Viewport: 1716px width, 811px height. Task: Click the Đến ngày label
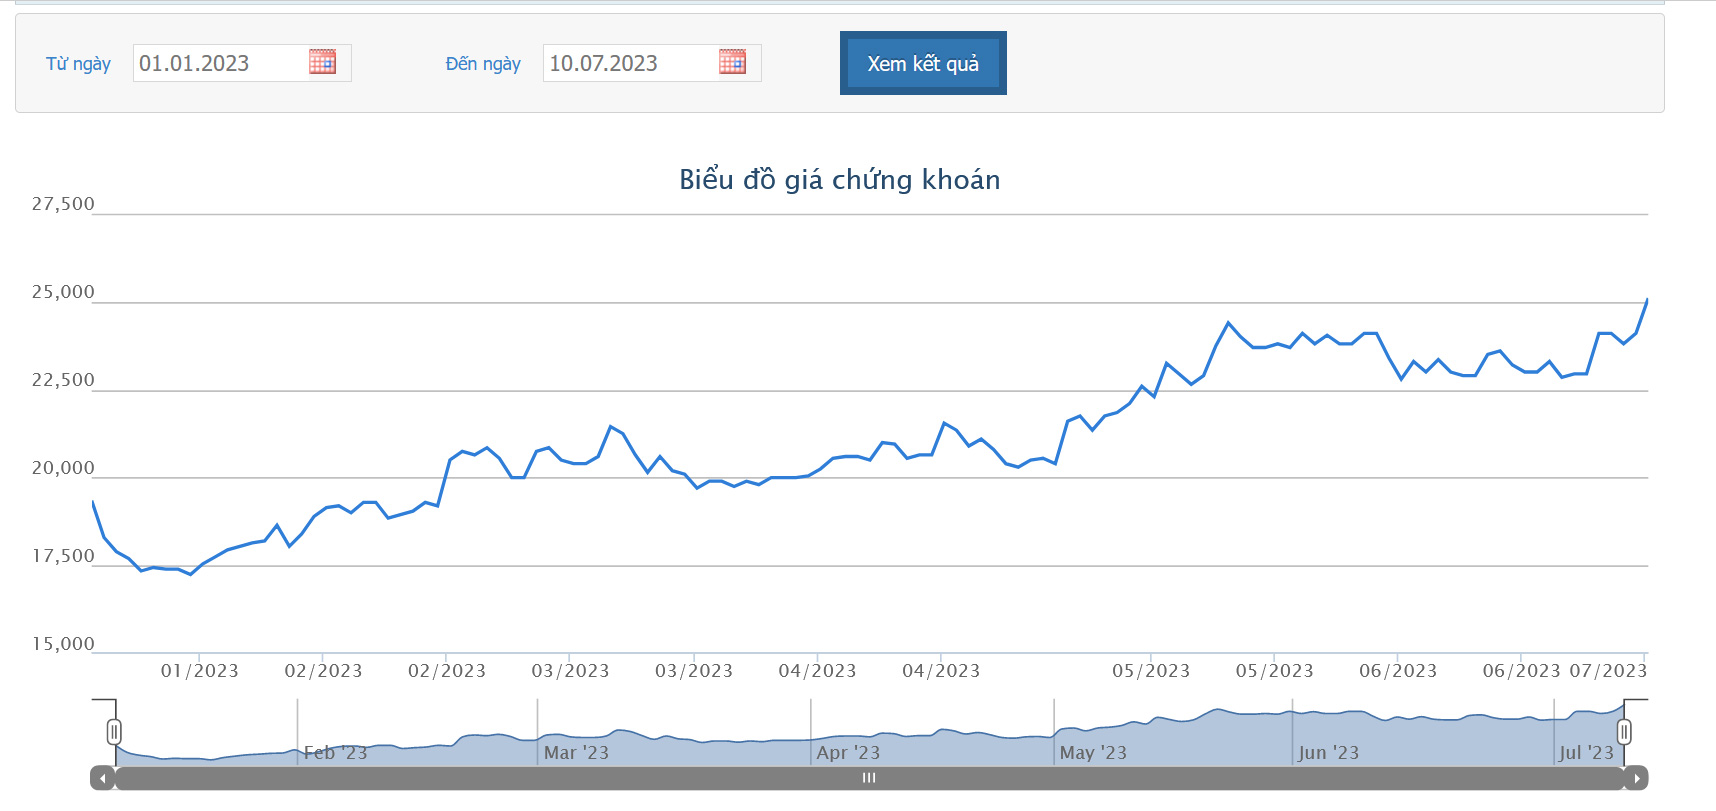[x=483, y=64]
